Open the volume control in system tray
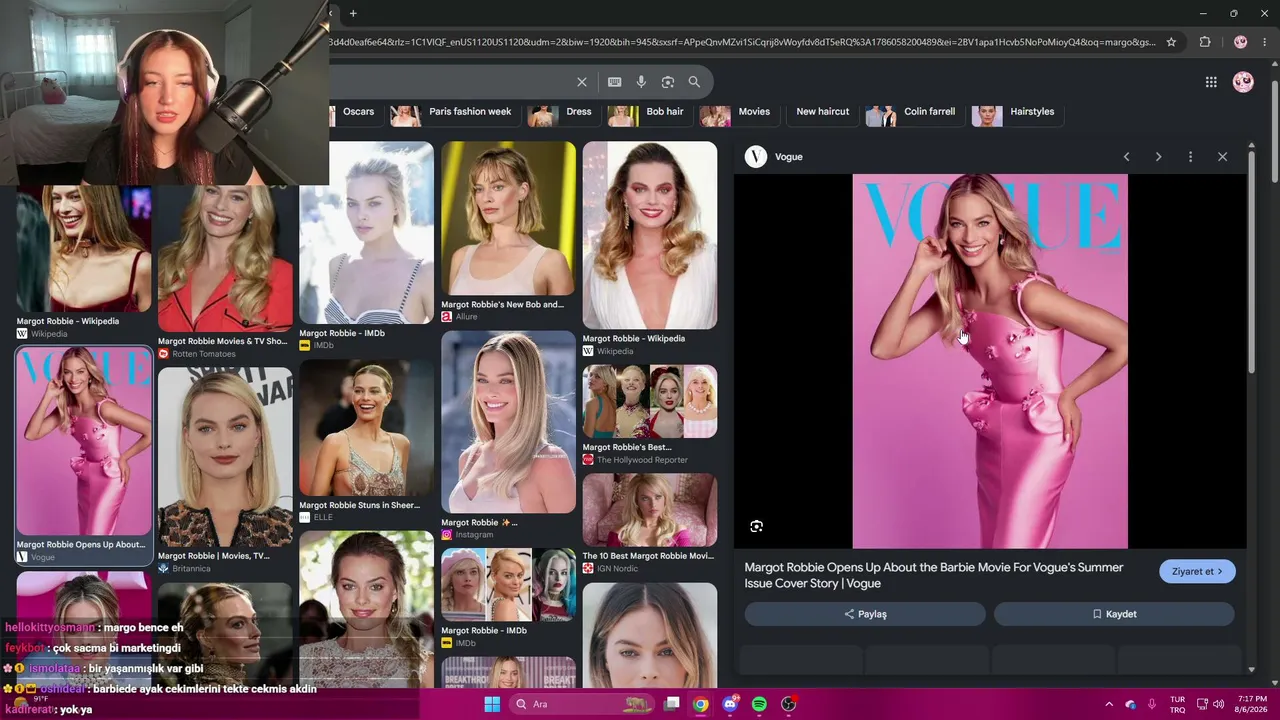The image size is (1280, 720). 1218,704
